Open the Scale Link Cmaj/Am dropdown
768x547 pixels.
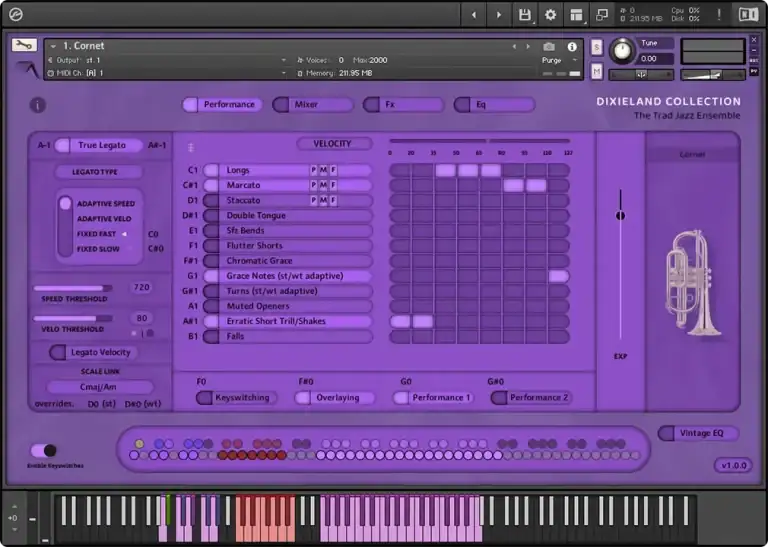pyautogui.click(x=100, y=387)
